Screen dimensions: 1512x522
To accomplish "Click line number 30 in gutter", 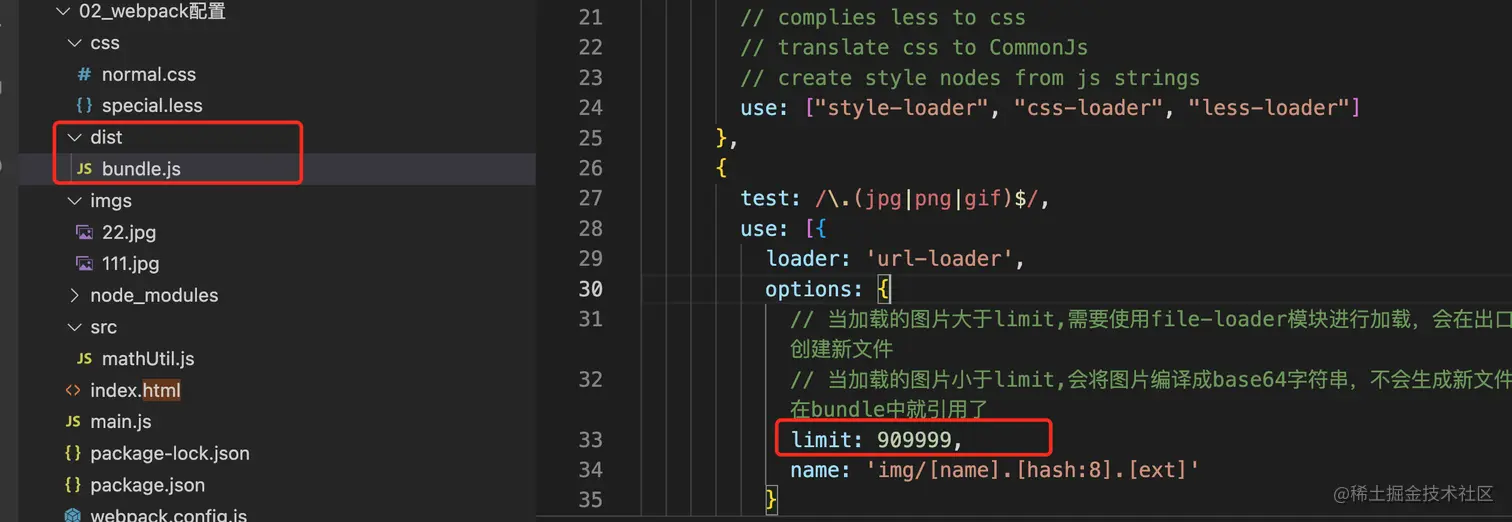I will (590, 288).
